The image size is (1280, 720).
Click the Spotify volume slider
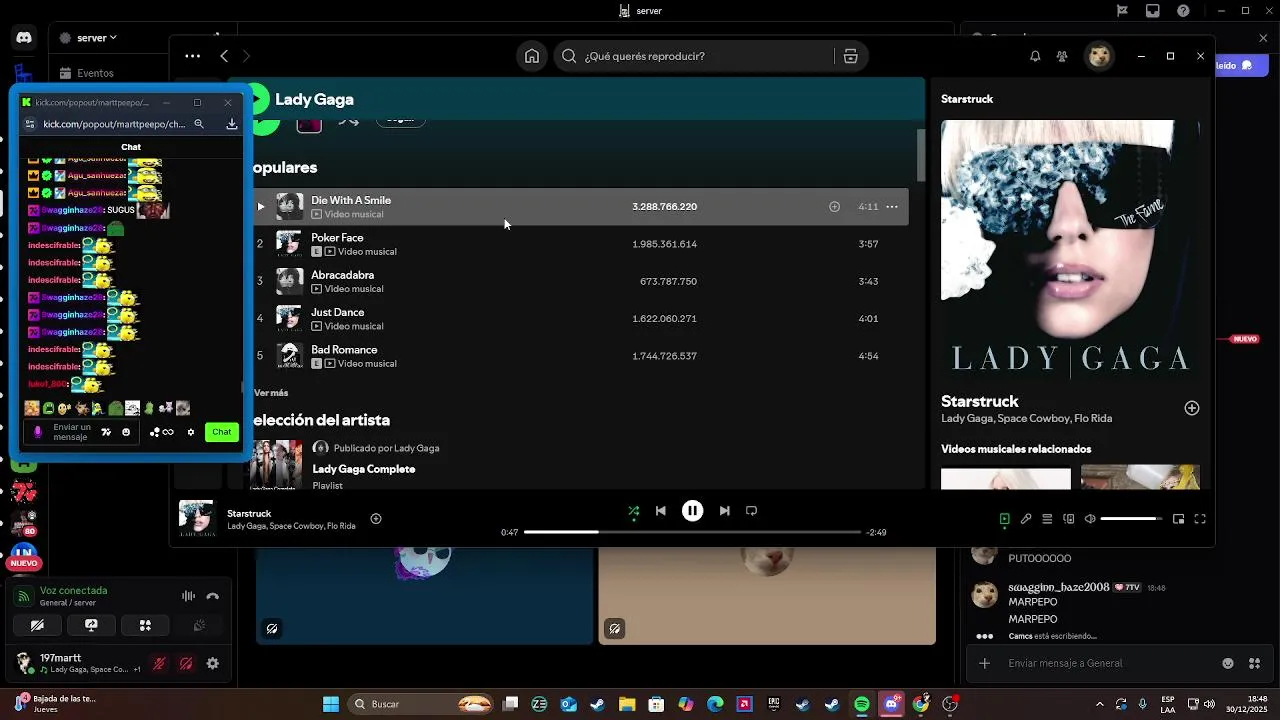[1132, 519]
